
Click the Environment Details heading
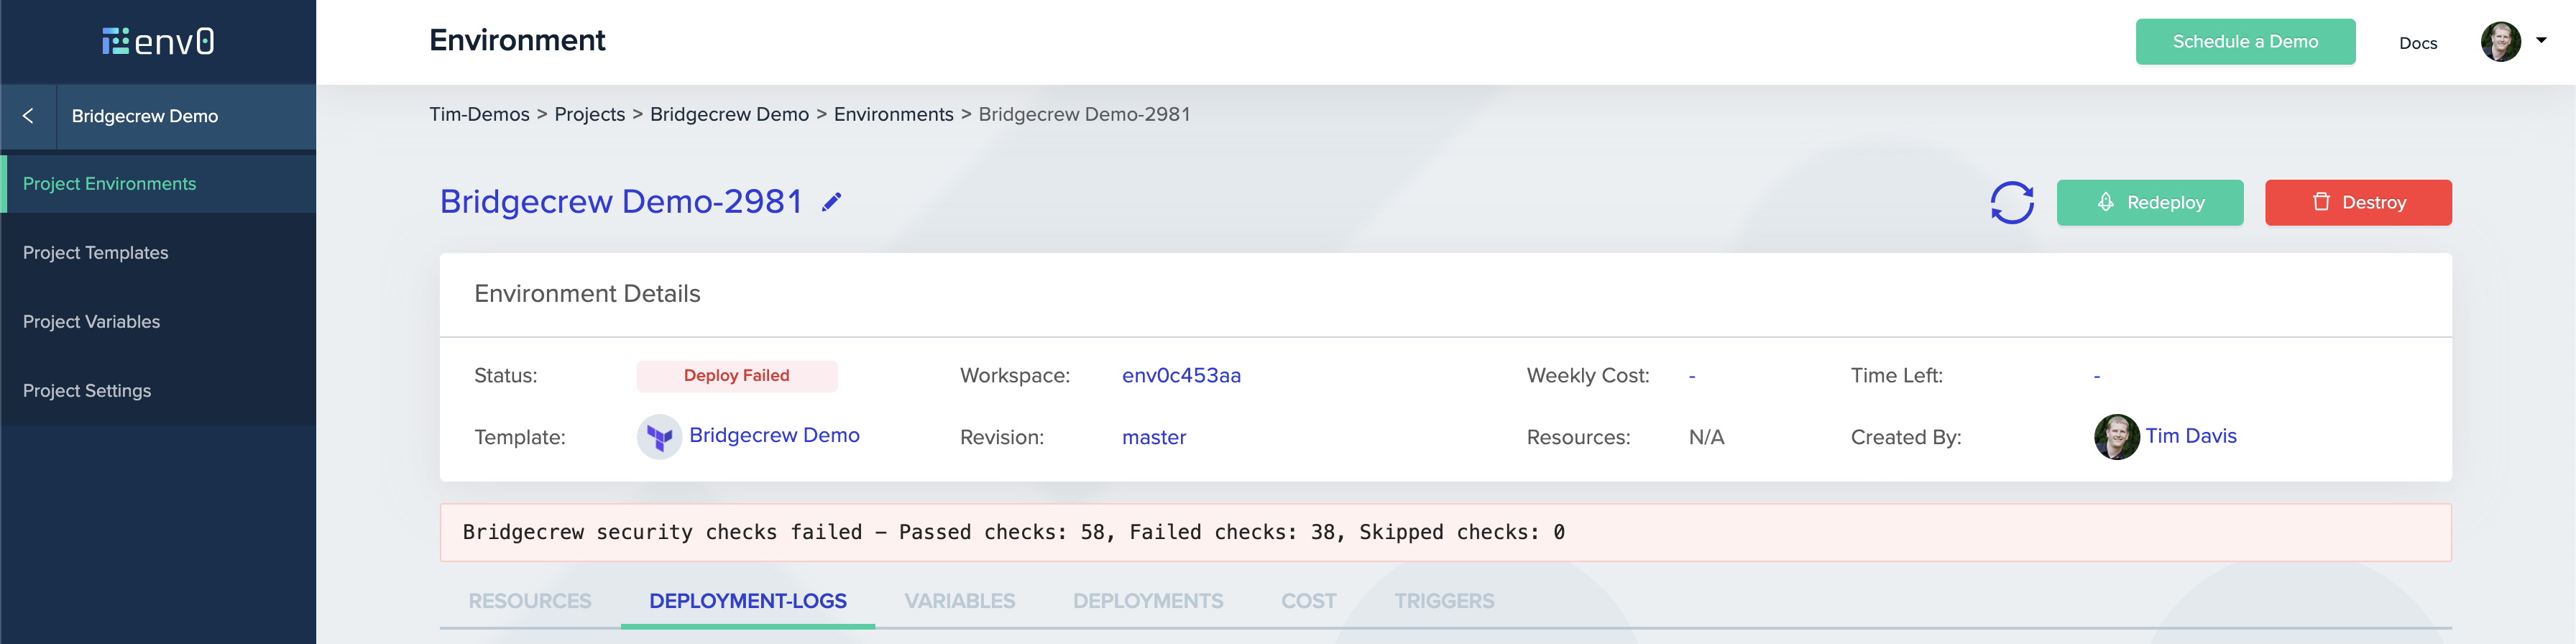[x=587, y=294]
